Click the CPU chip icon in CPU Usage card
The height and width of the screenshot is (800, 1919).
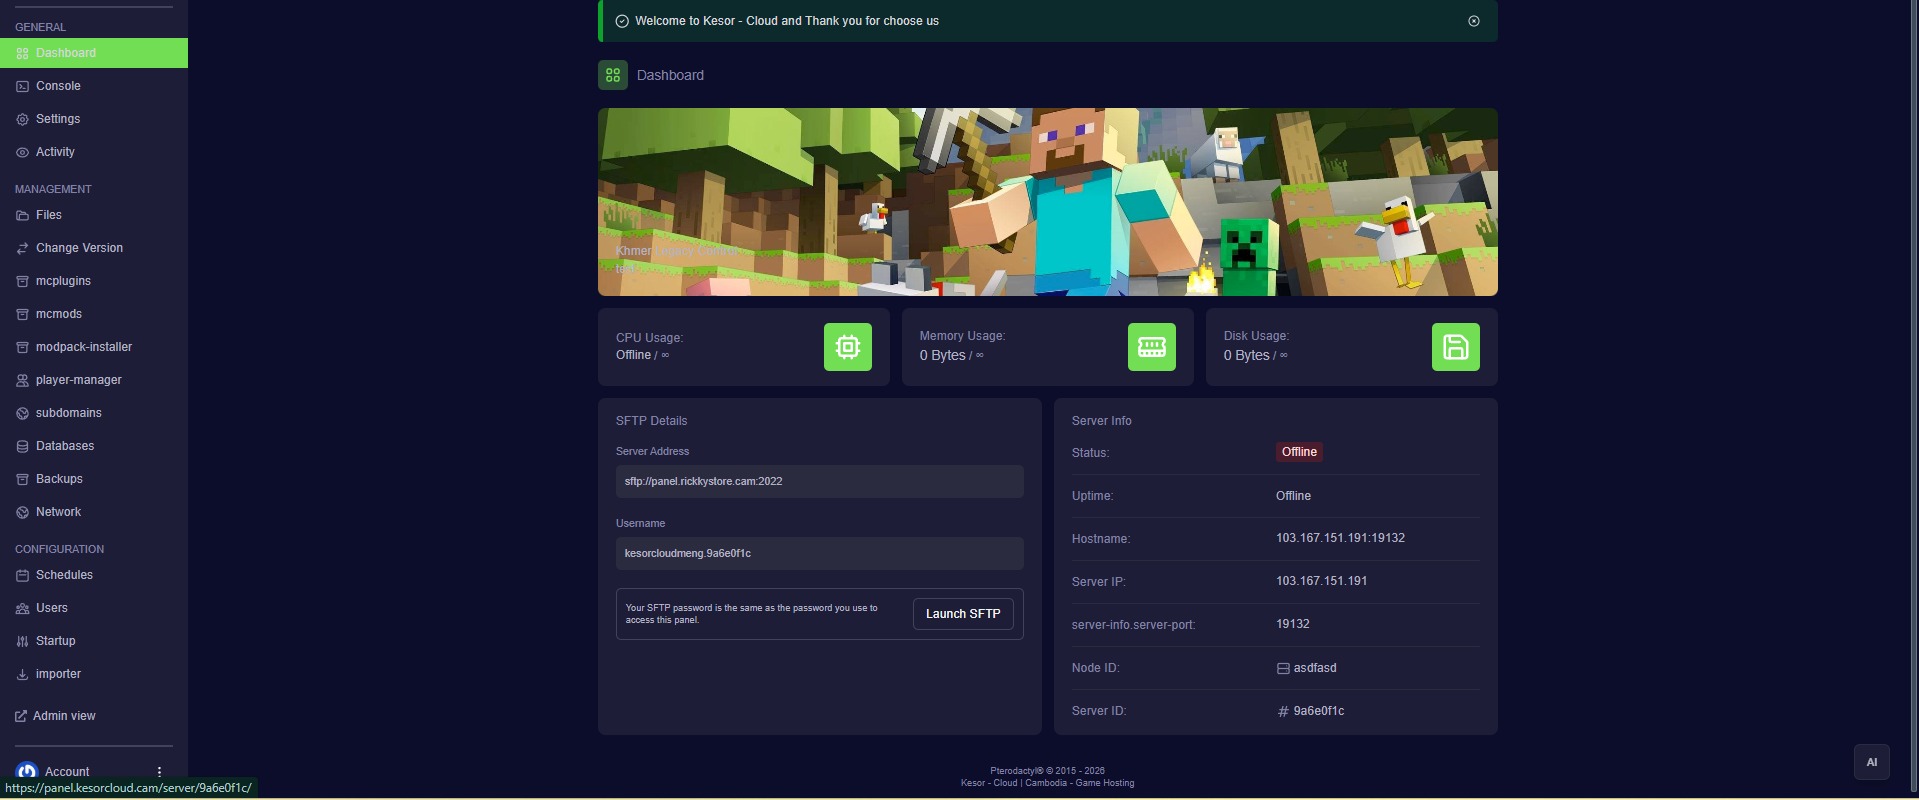(848, 347)
